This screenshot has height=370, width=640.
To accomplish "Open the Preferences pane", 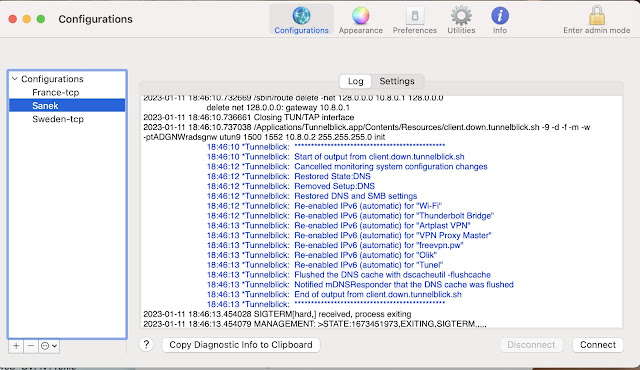I will (x=415, y=20).
